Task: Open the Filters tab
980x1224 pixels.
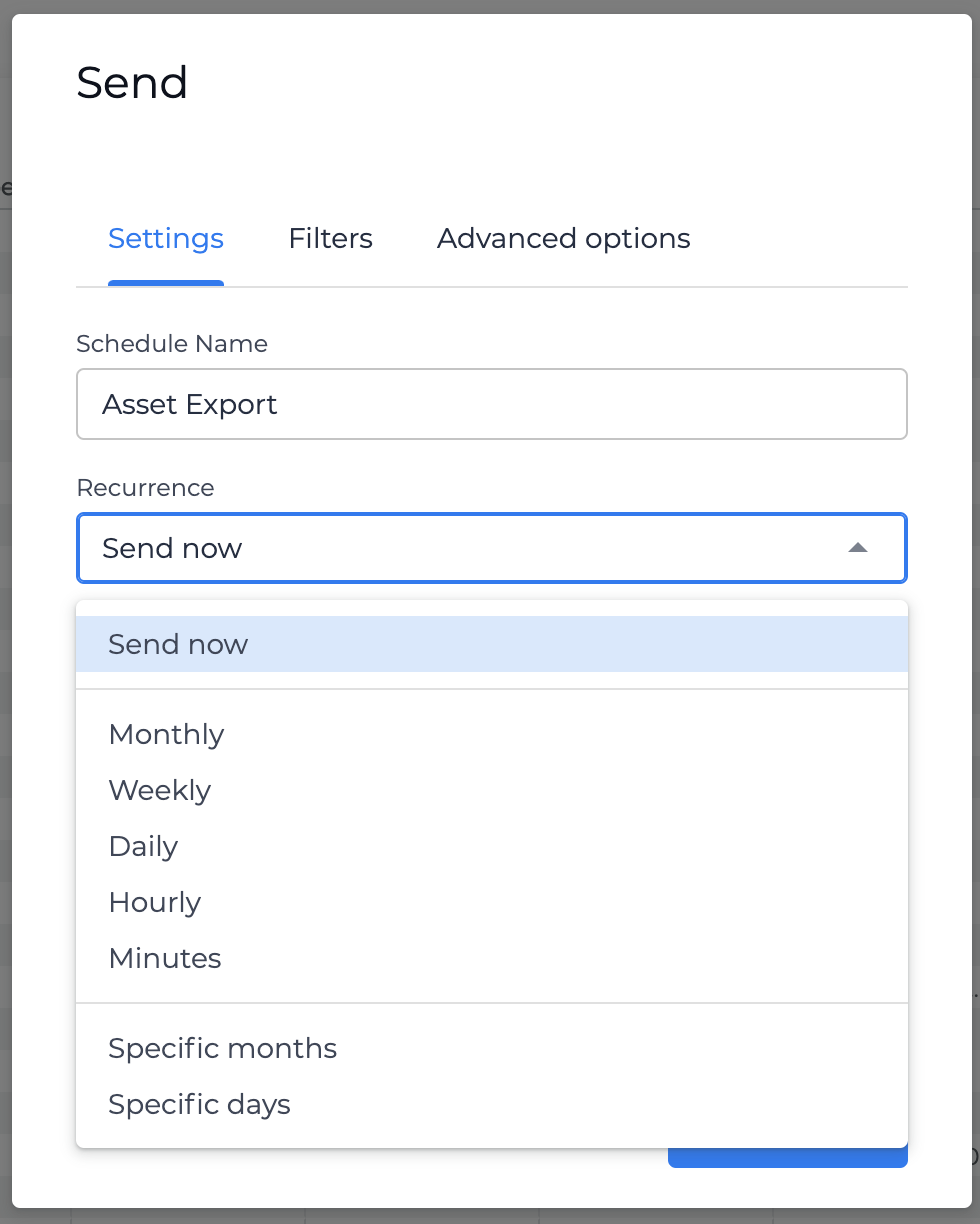Action: click(x=330, y=239)
